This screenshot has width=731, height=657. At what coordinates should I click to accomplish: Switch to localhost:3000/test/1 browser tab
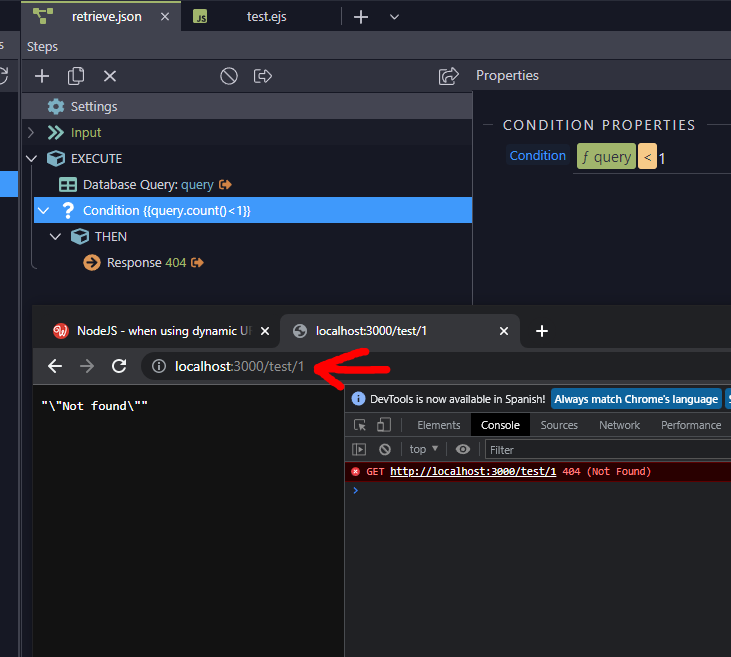click(x=400, y=331)
